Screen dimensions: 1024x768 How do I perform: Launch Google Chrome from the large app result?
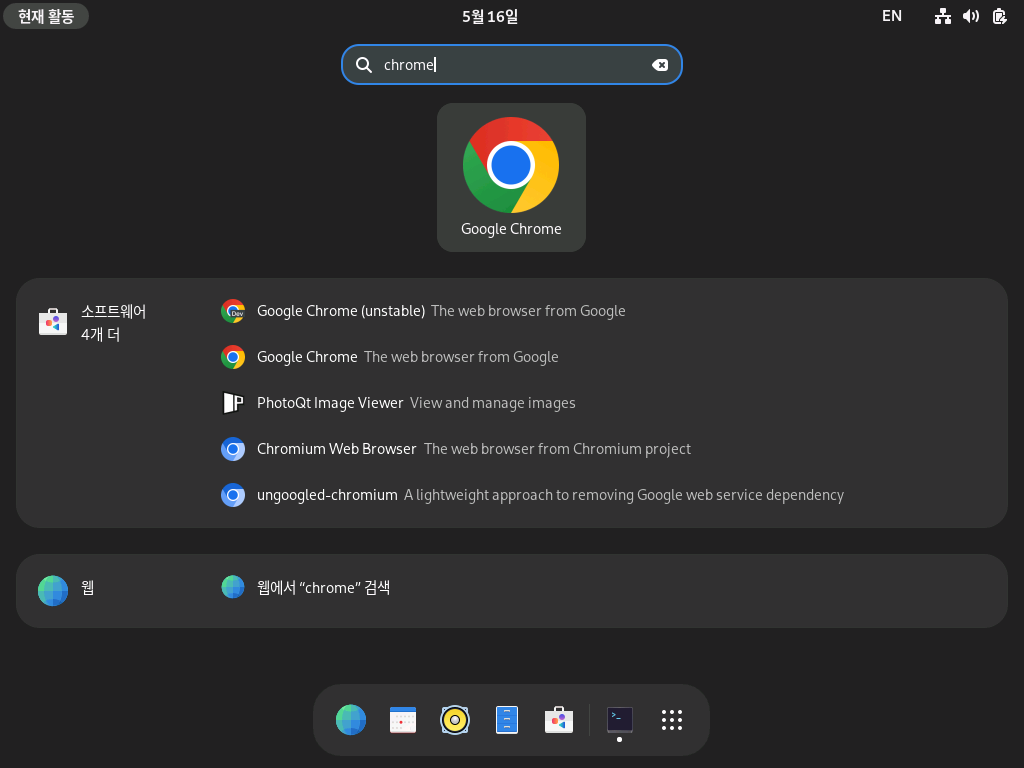tap(511, 177)
